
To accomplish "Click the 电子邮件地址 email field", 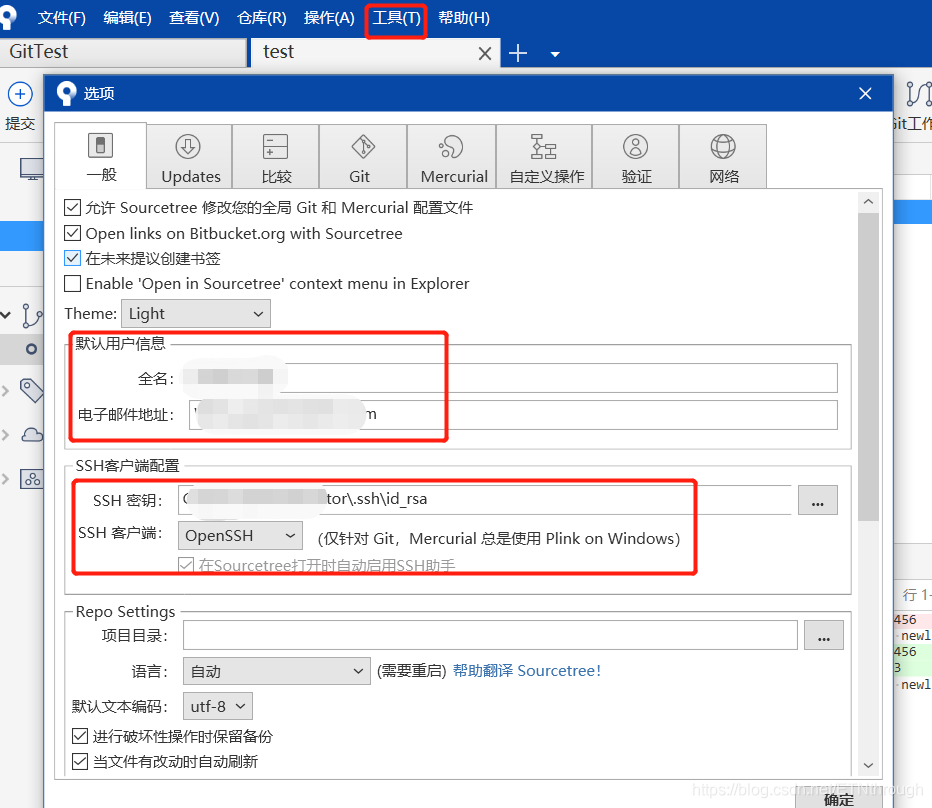I will (513, 414).
